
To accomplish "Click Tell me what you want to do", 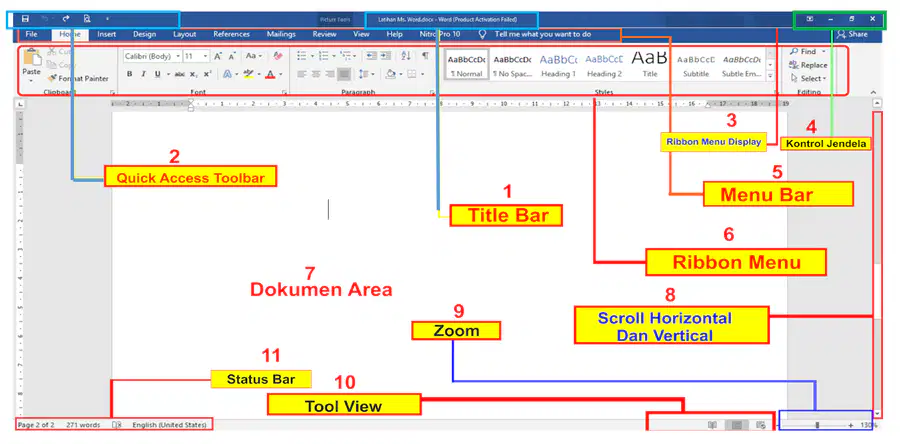I will [542, 34].
